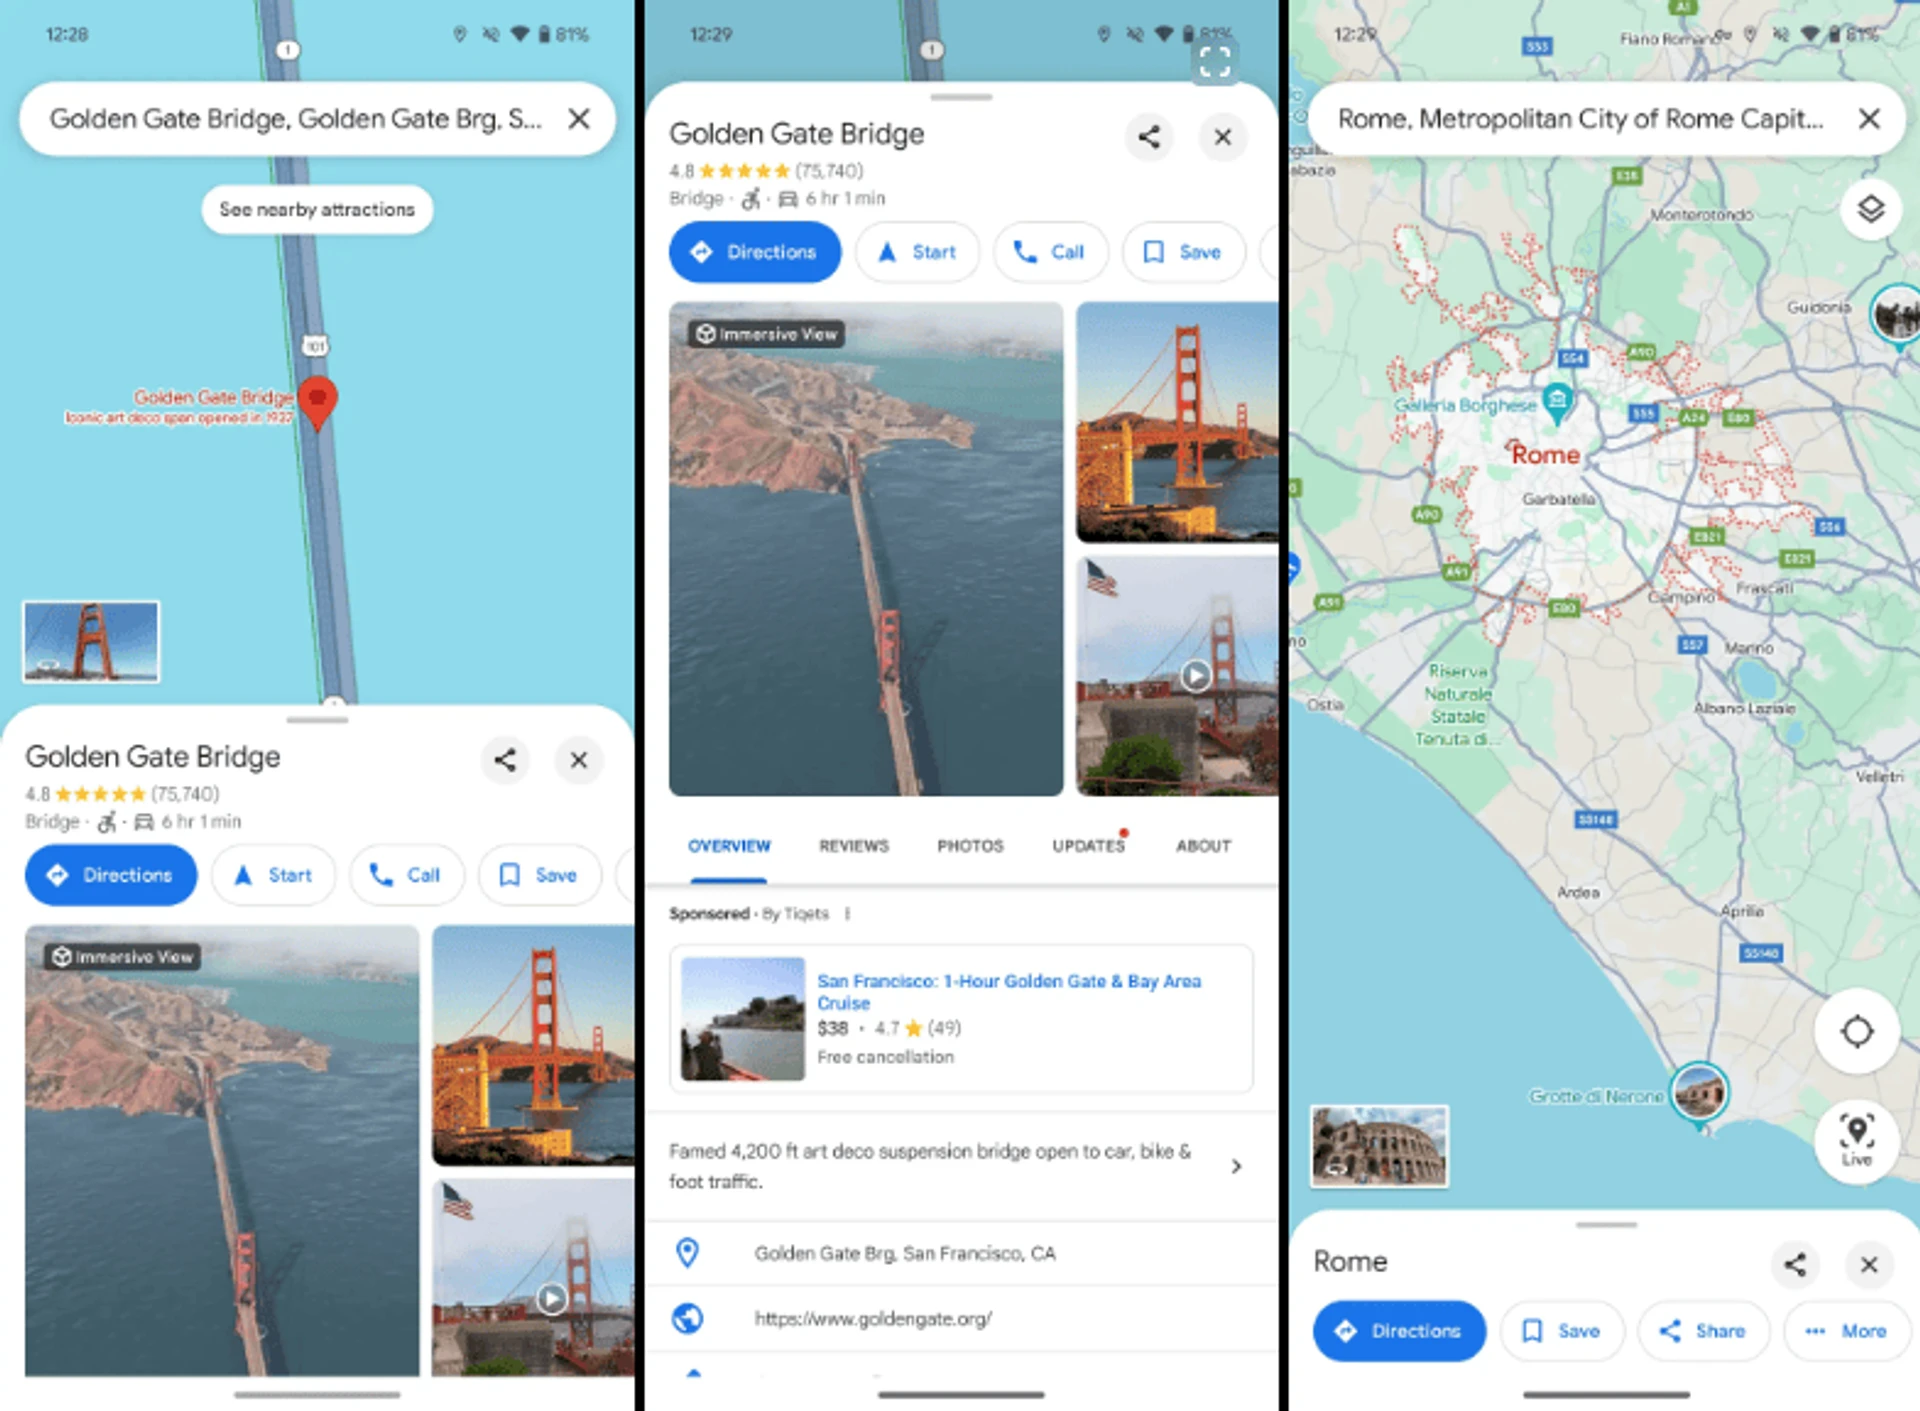This screenshot has height=1411, width=1920.
Task: Tap See nearby attractions chip
Action: (x=317, y=210)
